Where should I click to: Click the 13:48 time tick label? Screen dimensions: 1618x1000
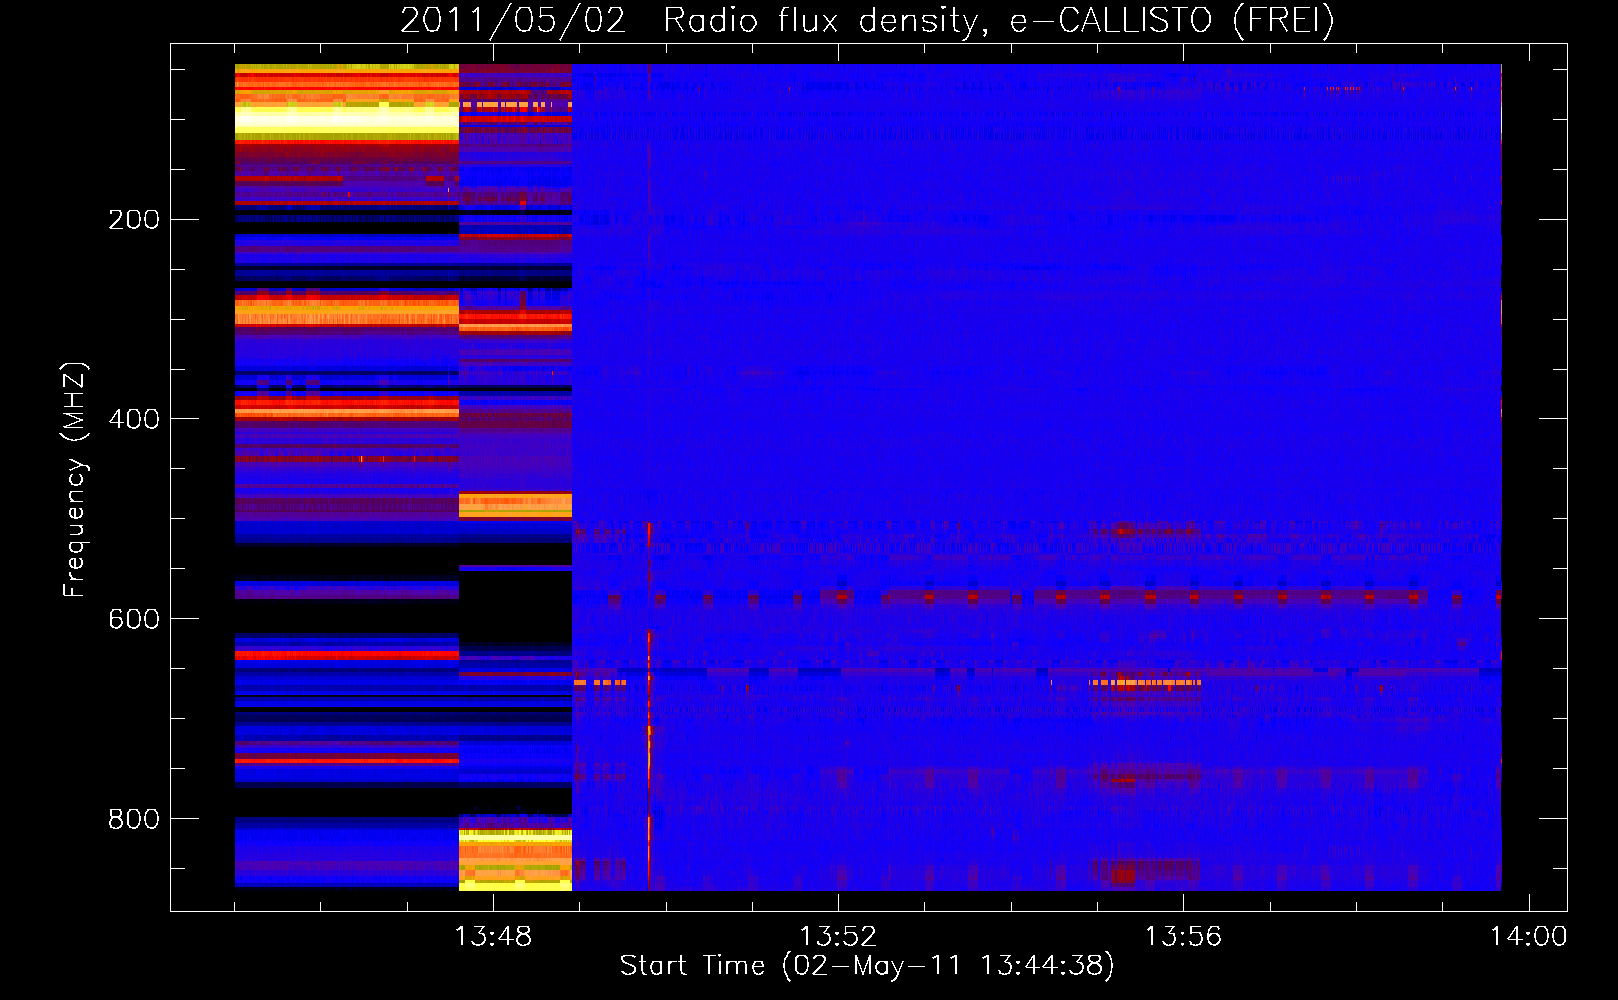[493, 937]
